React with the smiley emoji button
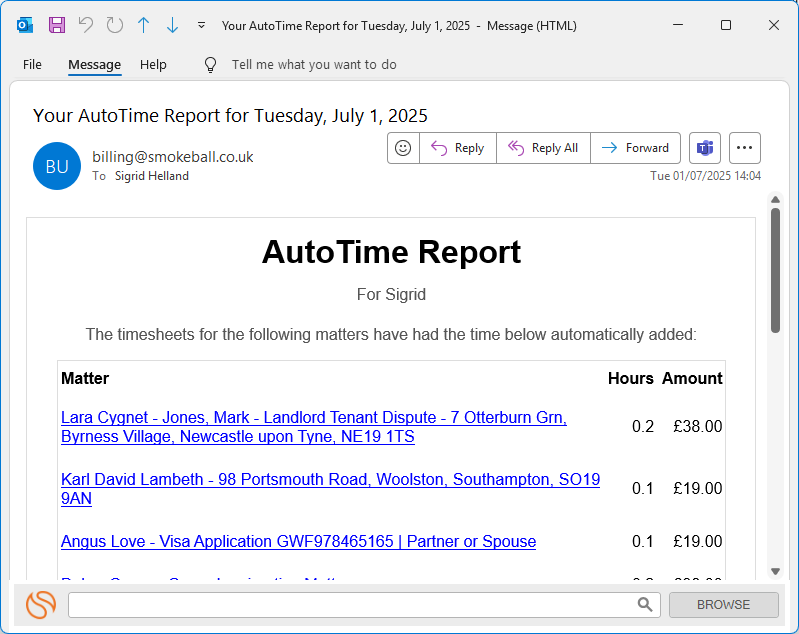The height and width of the screenshot is (634, 799). click(403, 148)
